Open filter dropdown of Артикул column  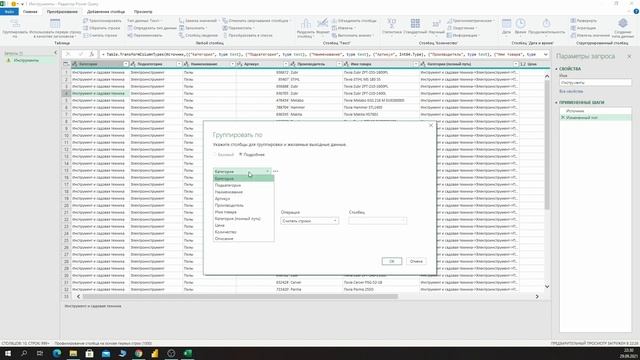286,64
